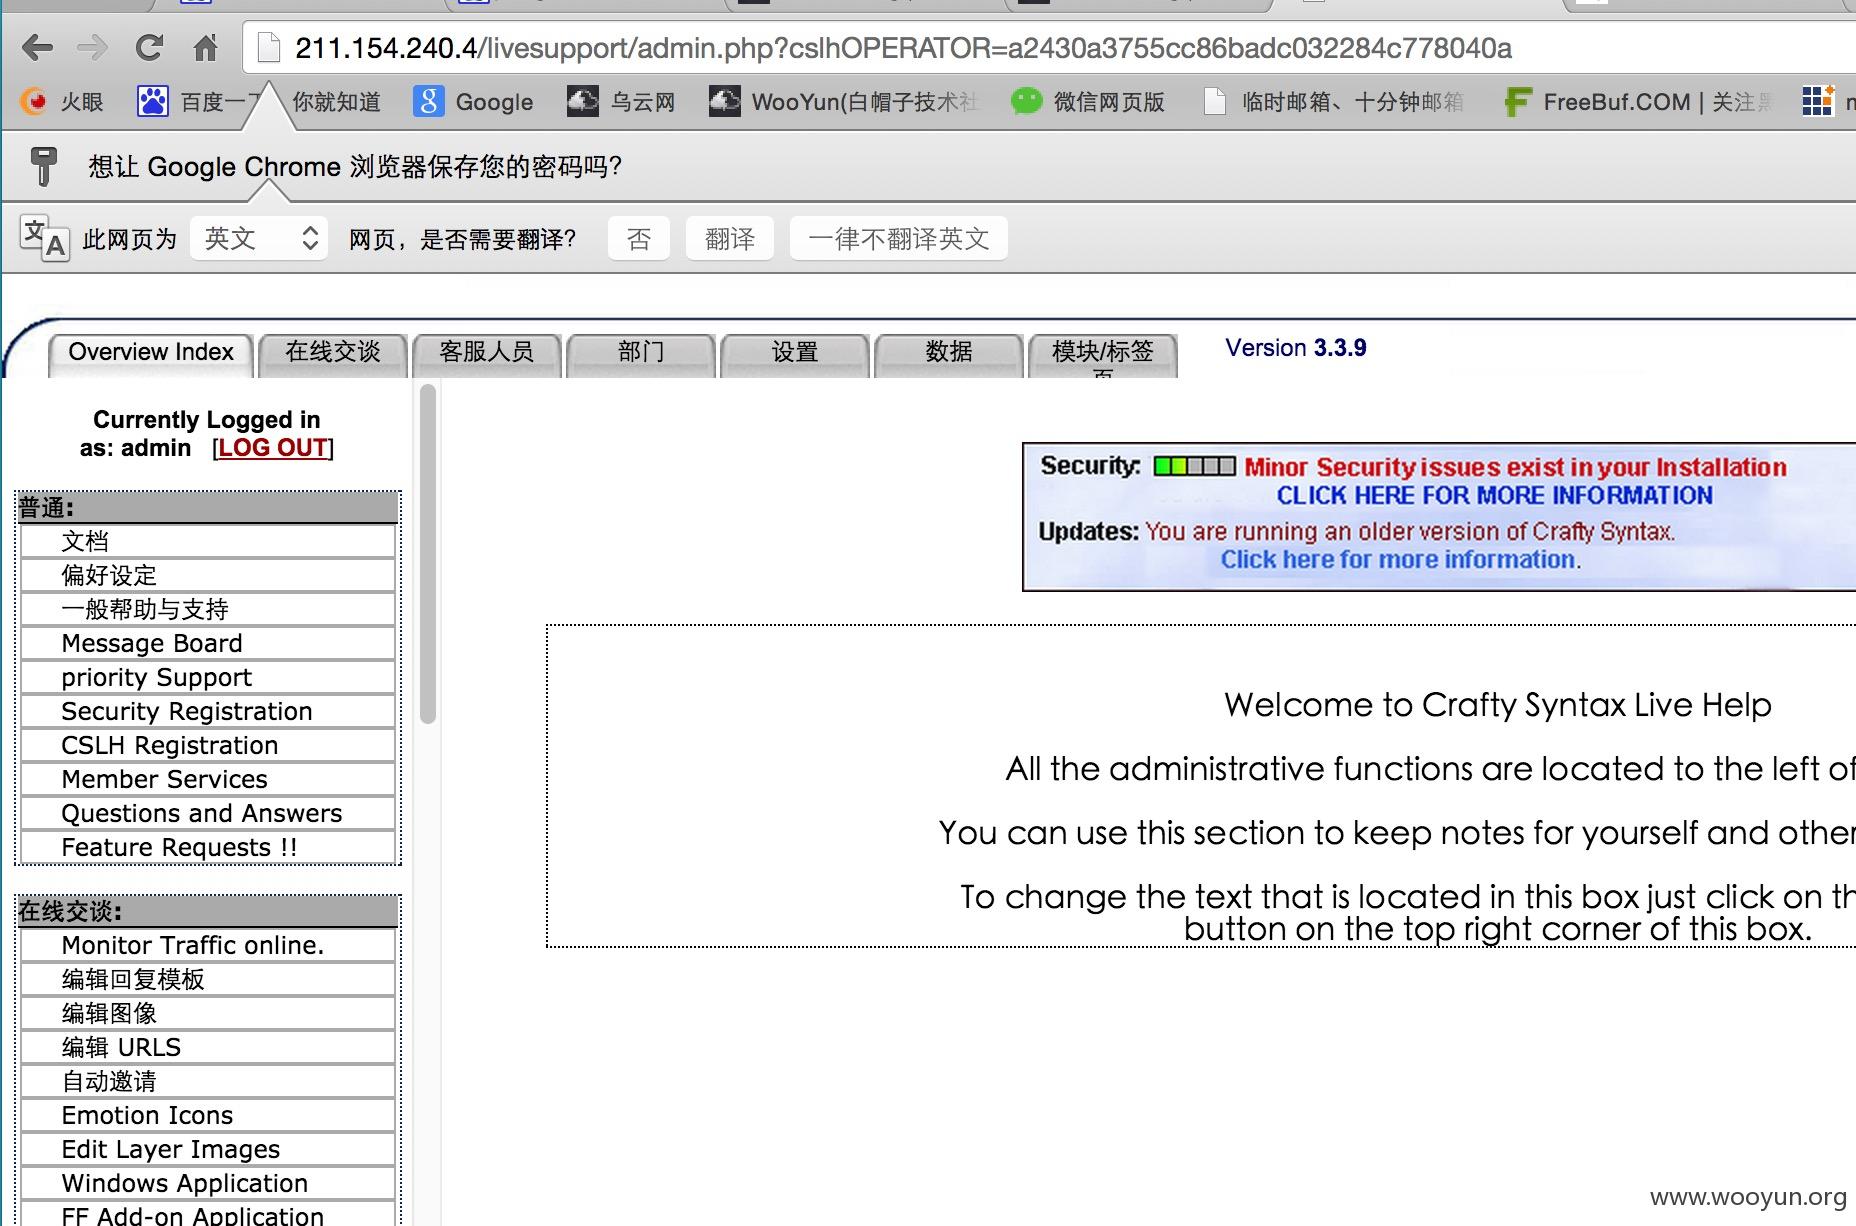This screenshot has height=1226, width=1856.
Task: Open Edit Layer Images in sidebar
Action: point(208,1150)
